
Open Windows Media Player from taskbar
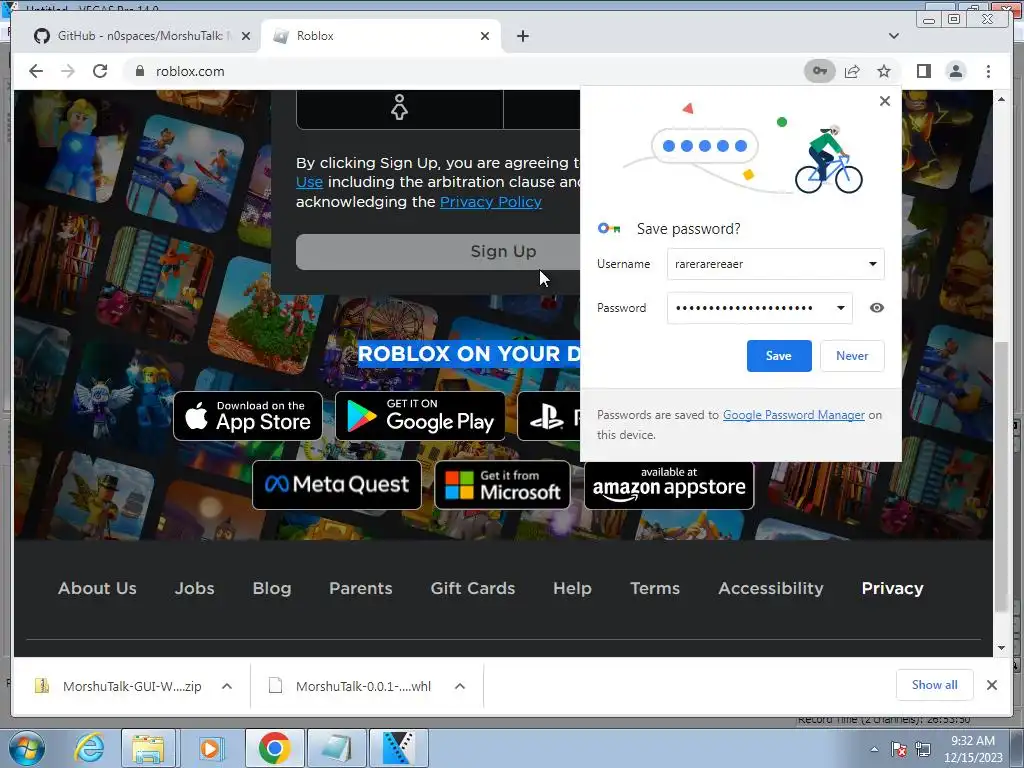pyautogui.click(x=210, y=748)
